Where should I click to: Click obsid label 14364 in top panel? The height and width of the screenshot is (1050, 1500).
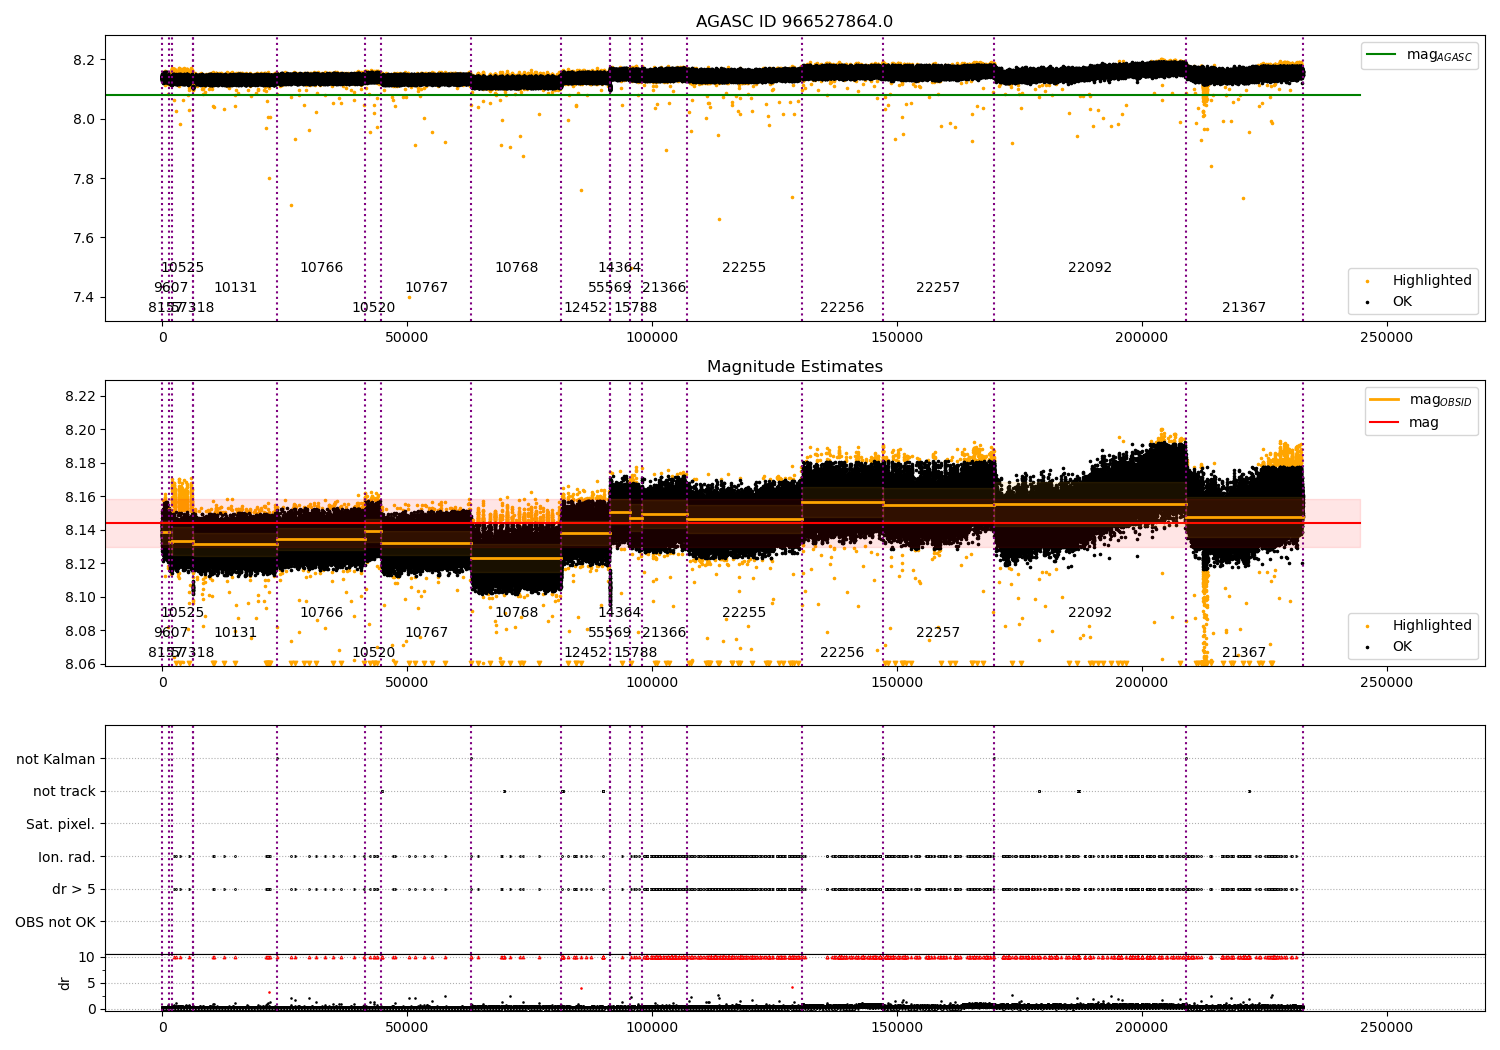tap(619, 268)
